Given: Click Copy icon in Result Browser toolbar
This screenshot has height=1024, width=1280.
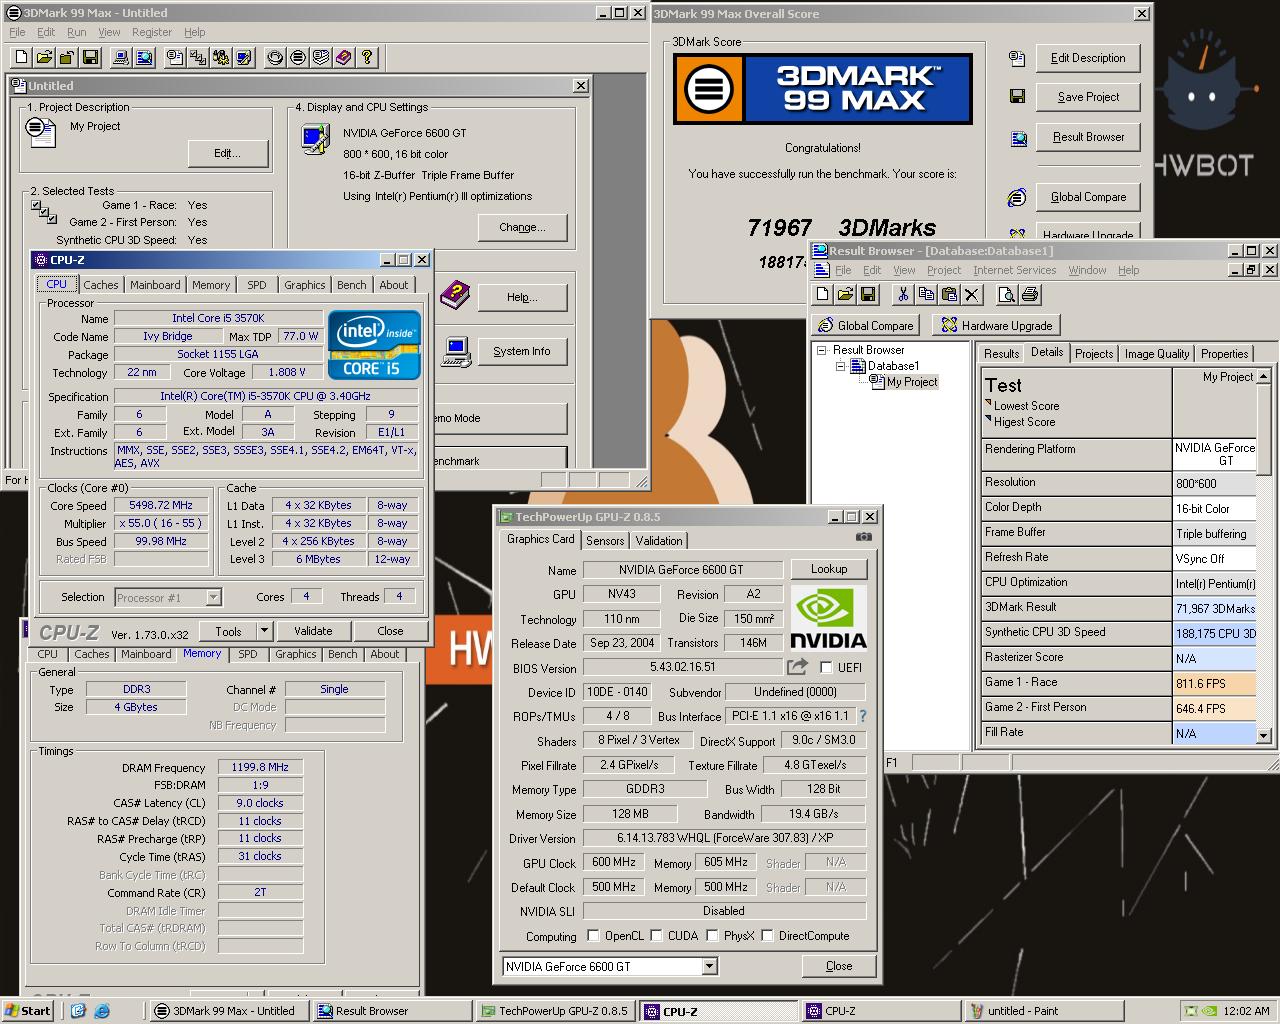Looking at the screenshot, I should coord(926,294).
